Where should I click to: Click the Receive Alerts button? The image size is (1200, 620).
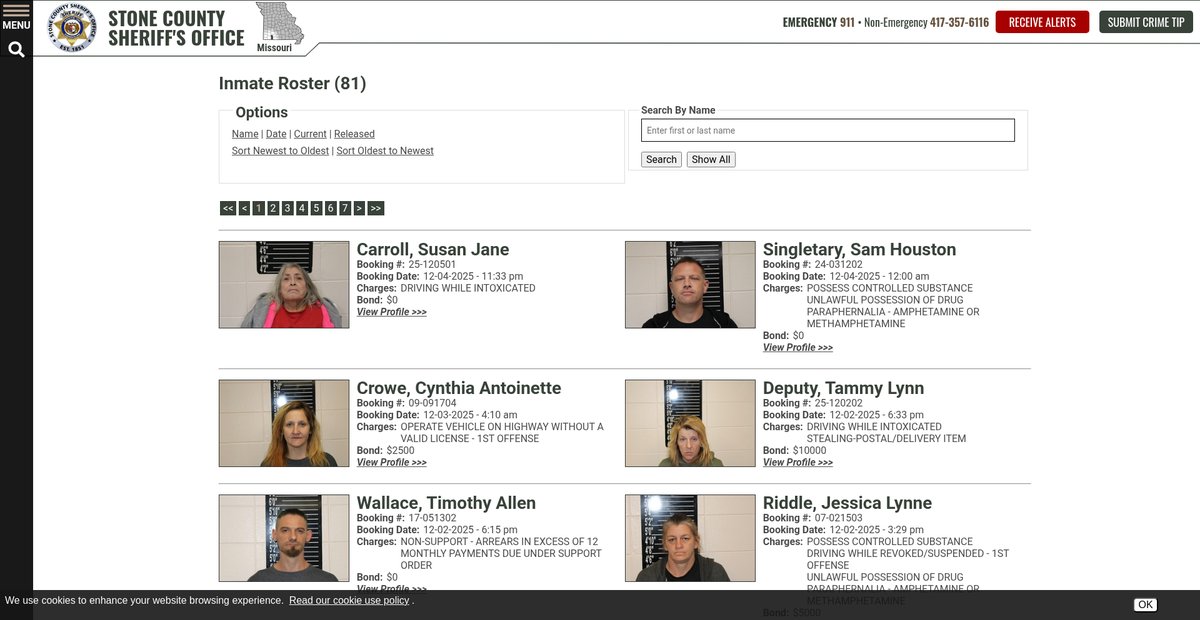[x=1042, y=22]
